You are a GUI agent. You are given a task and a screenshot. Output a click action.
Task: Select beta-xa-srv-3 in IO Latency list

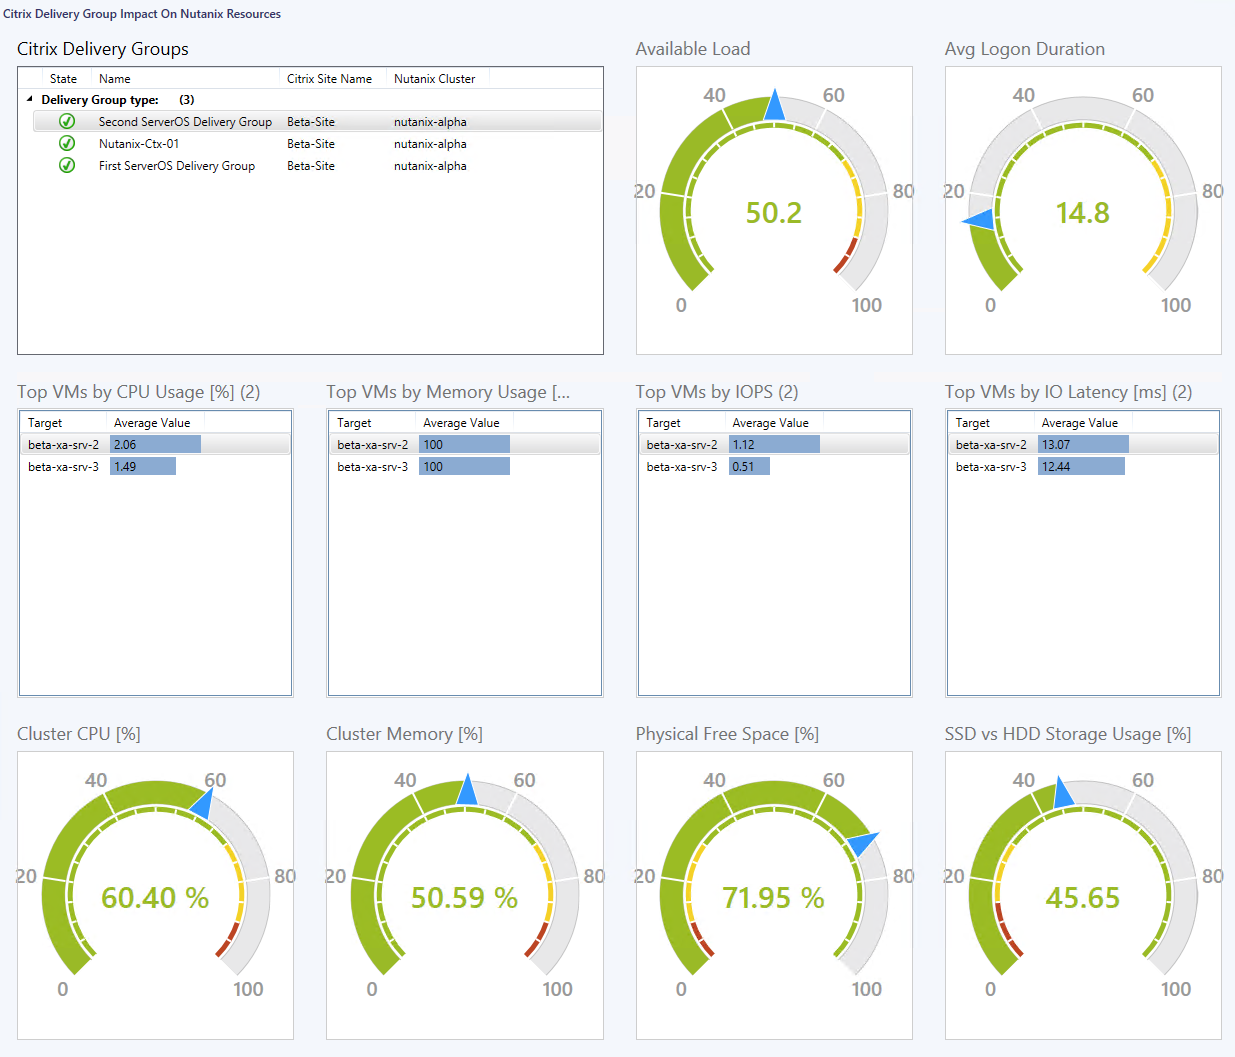(x=991, y=467)
